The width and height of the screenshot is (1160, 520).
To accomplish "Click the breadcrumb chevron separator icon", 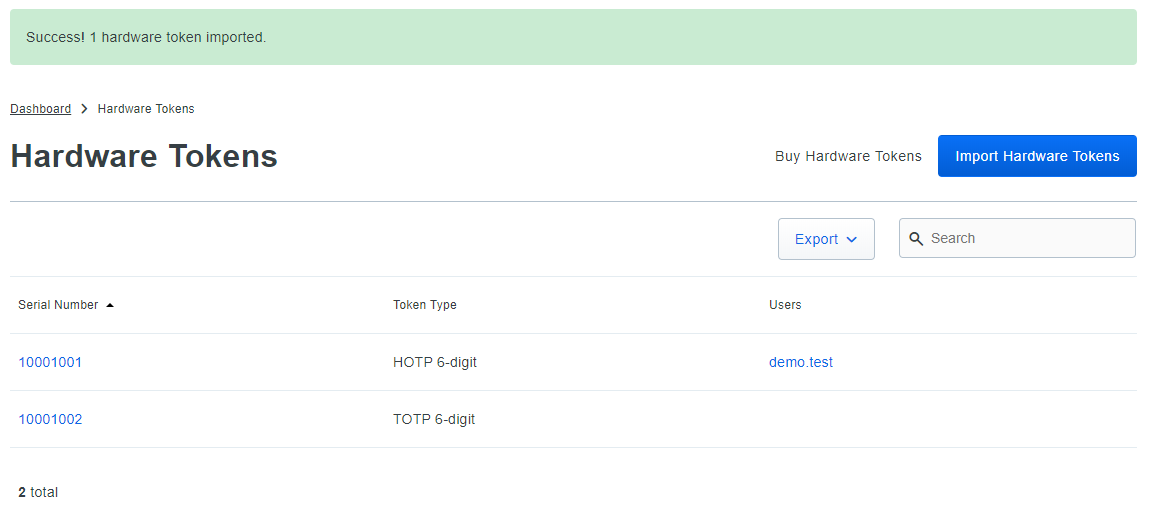I will point(84,109).
